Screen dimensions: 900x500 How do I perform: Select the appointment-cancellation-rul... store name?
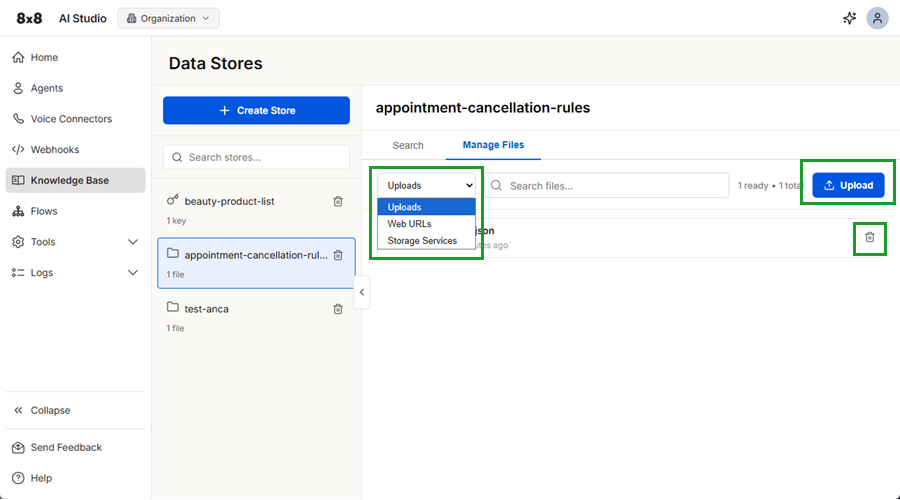(256, 255)
